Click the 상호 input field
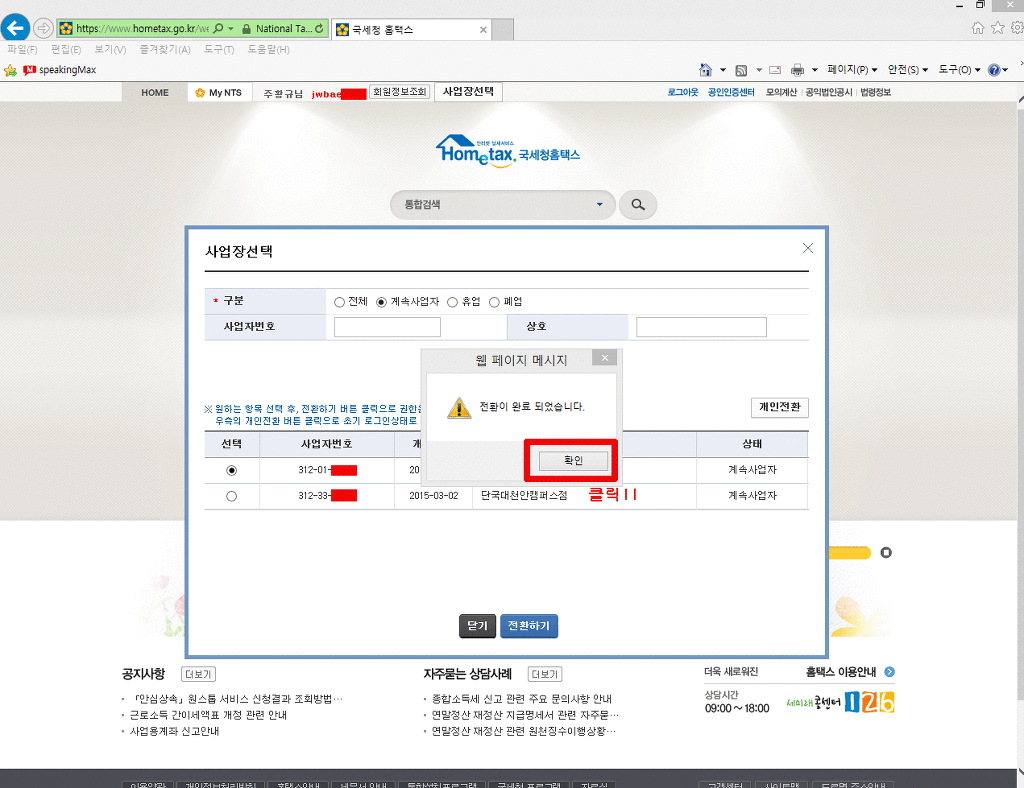Viewport: 1024px width, 788px height. (x=701, y=327)
